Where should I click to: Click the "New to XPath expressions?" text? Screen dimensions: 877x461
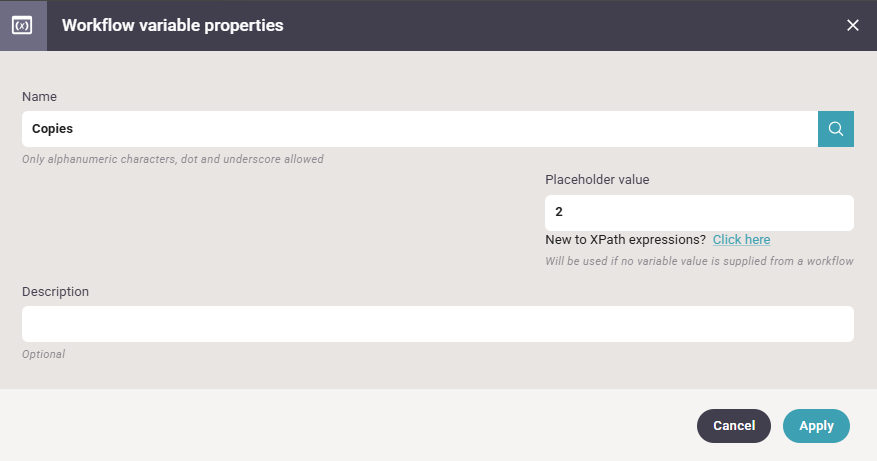coord(625,239)
